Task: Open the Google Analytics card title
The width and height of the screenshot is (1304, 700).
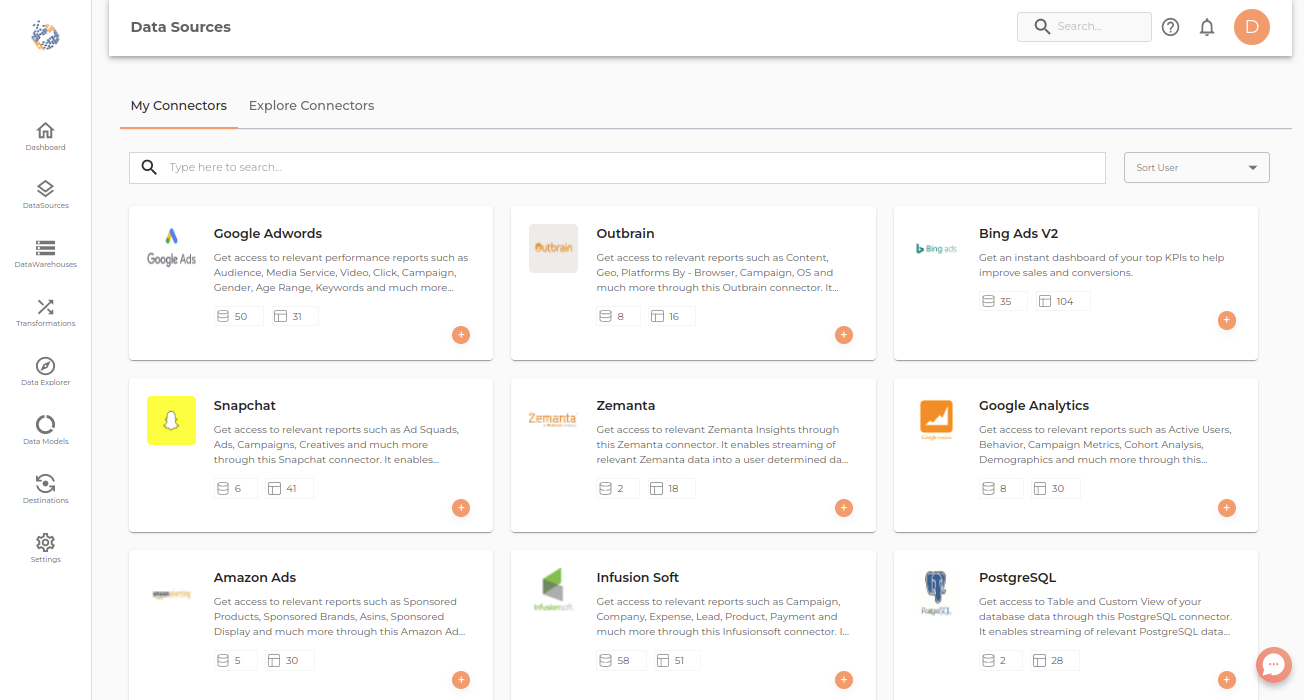Action: point(1034,406)
